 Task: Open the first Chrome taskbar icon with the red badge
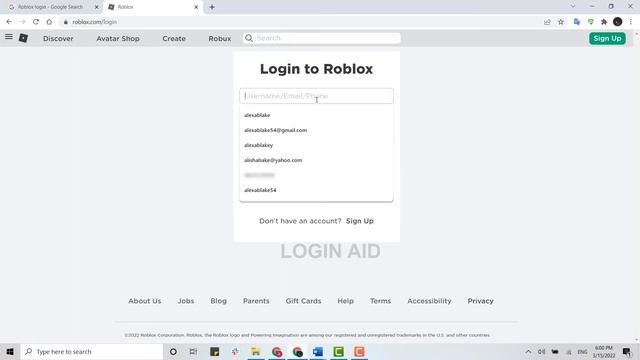tap(277, 351)
